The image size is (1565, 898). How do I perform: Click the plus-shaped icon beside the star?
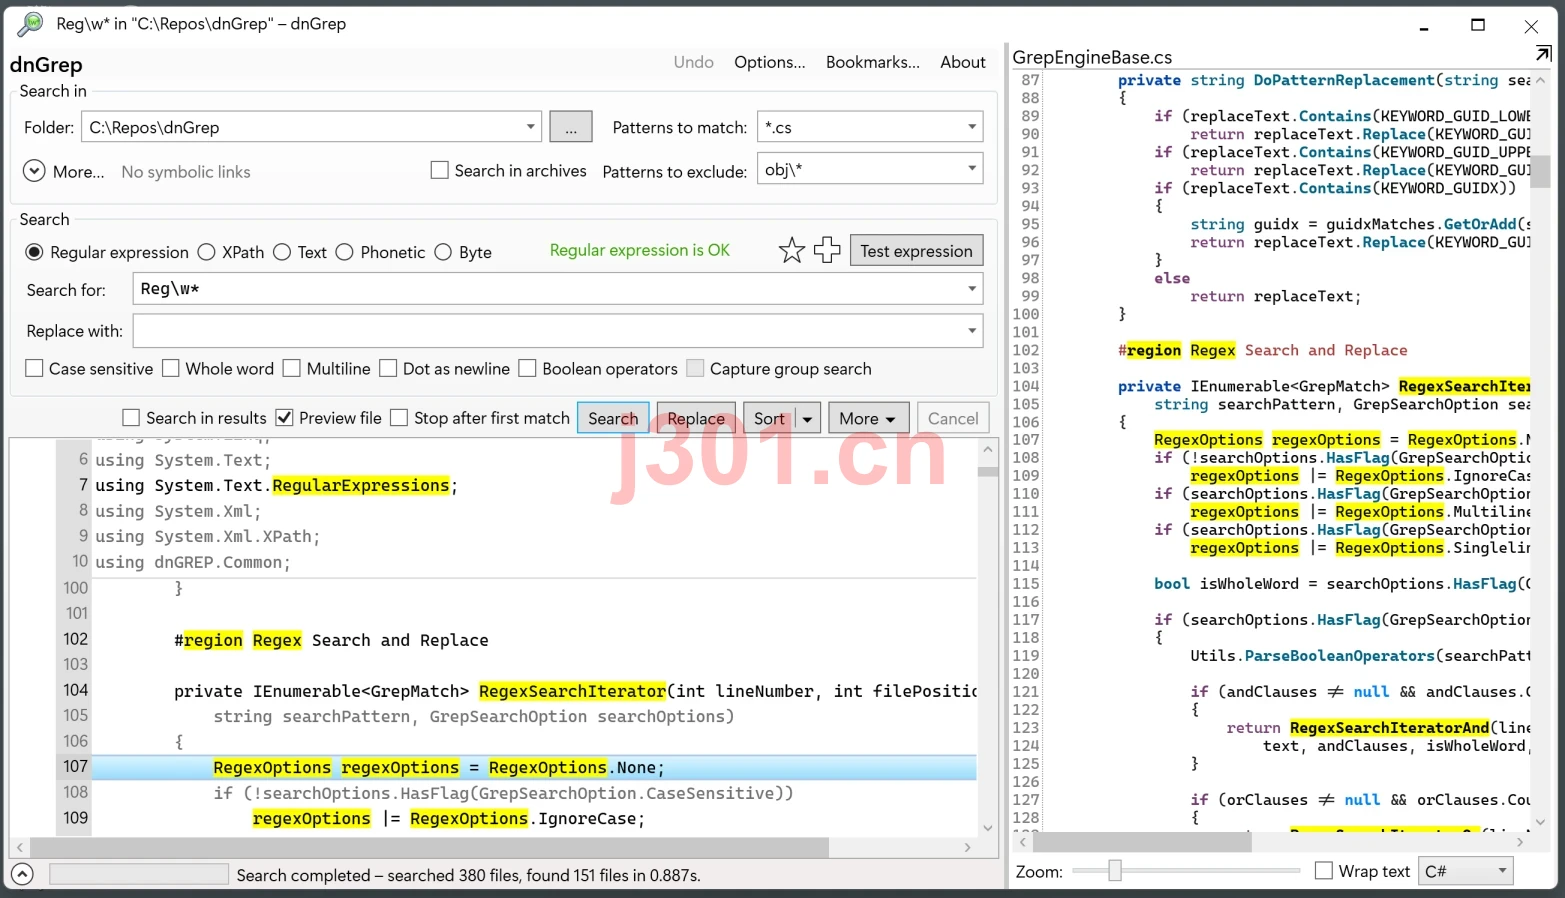[827, 250]
